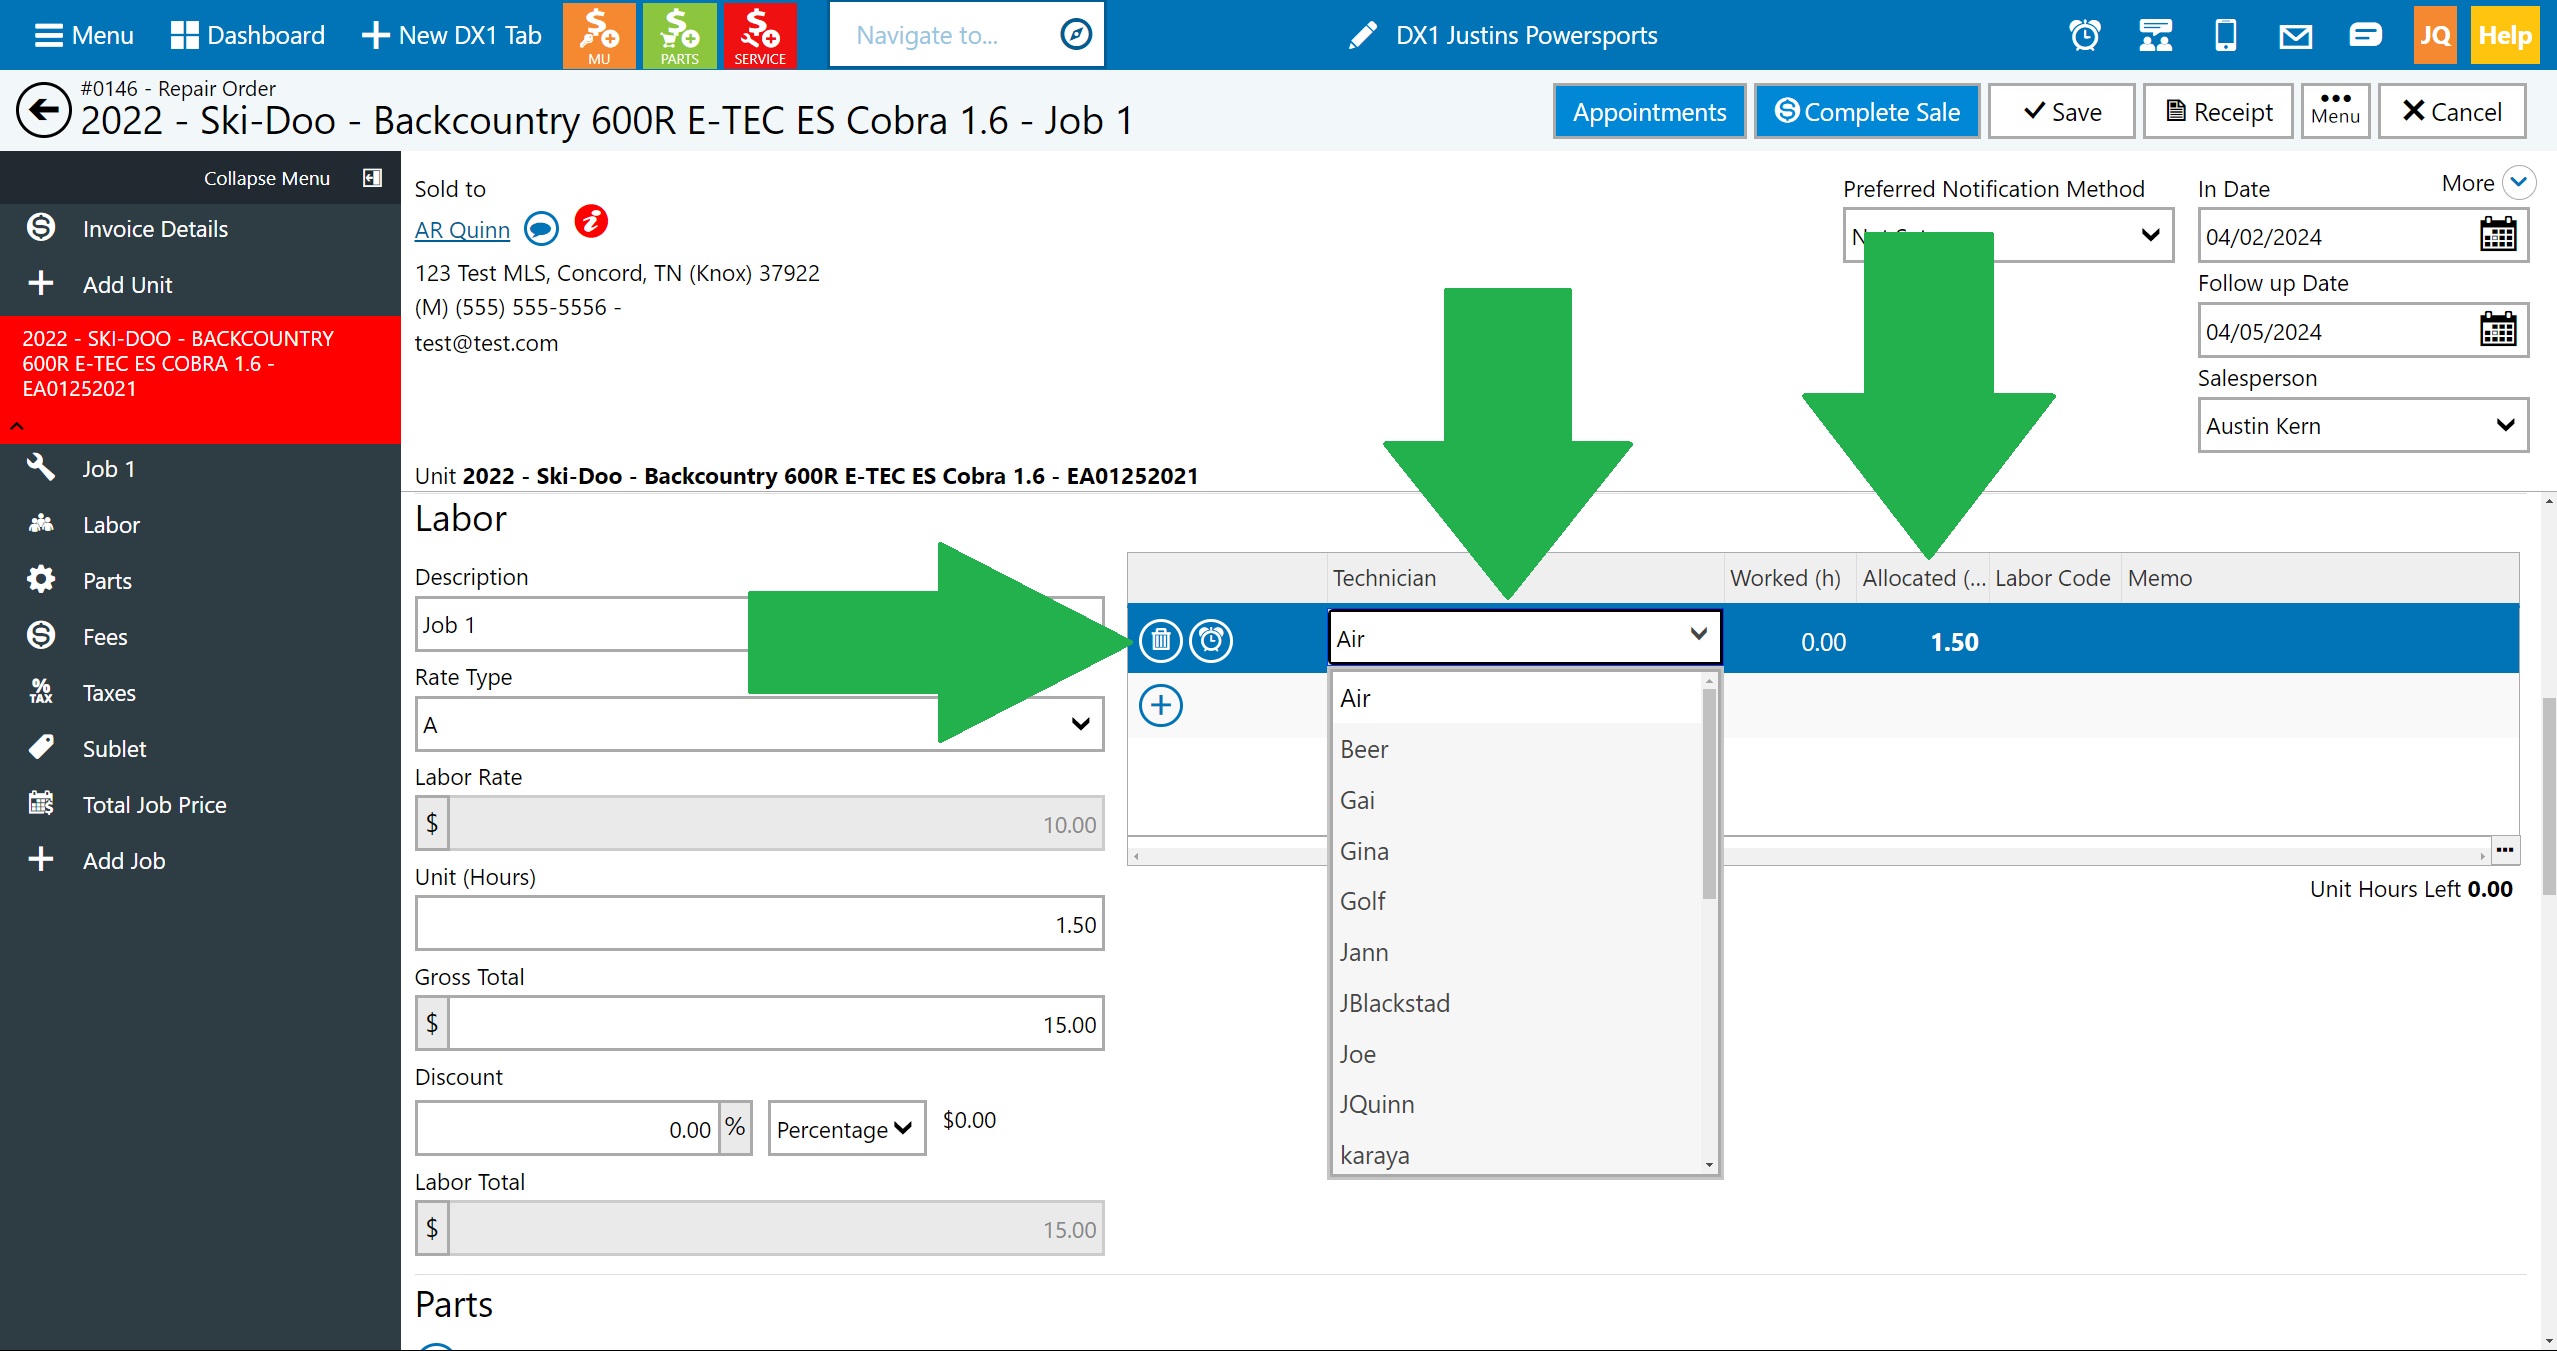
Task: Open Parts section in sidebar
Action: point(107,581)
